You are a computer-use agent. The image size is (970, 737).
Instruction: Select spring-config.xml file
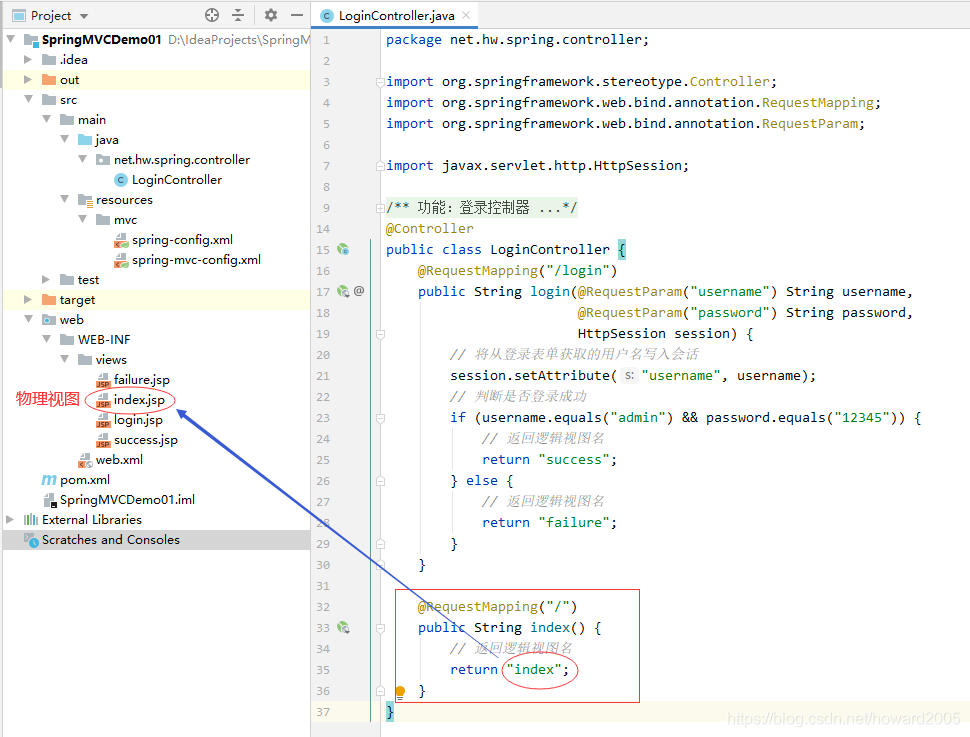[182, 239]
